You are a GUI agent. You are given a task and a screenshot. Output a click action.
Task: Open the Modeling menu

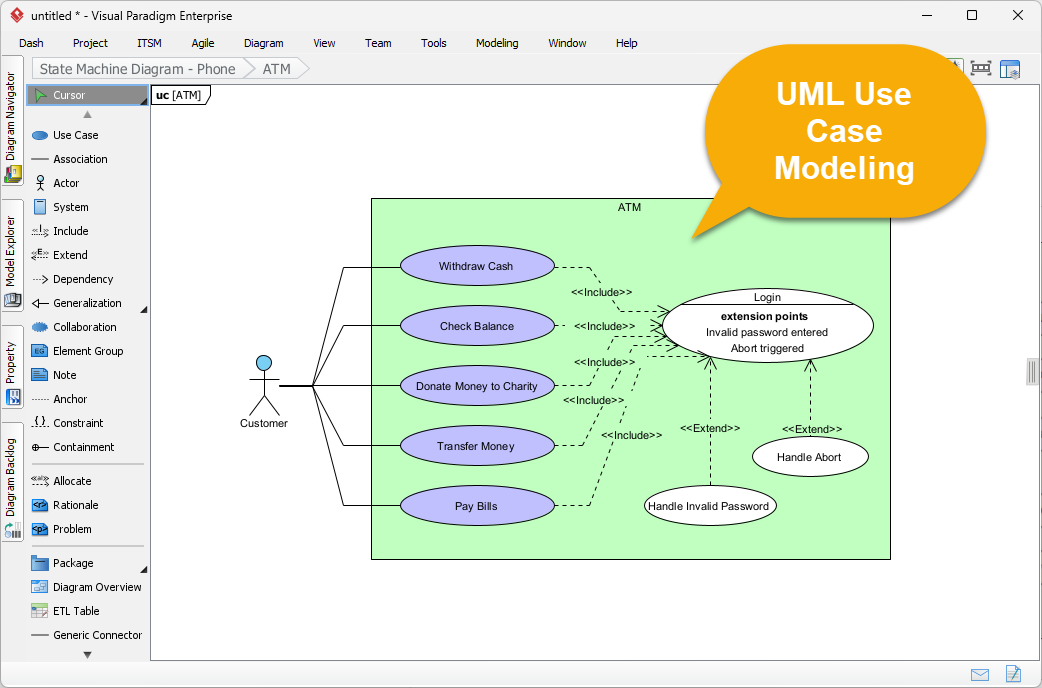[x=497, y=43]
